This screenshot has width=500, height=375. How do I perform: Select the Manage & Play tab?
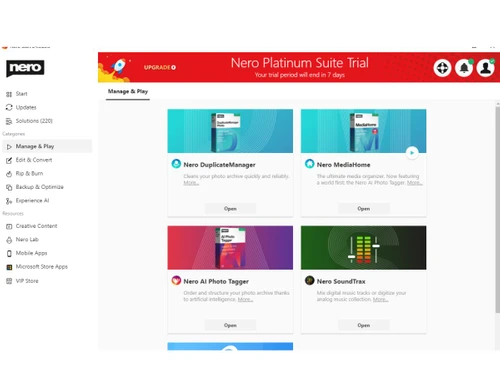[128, 91]
